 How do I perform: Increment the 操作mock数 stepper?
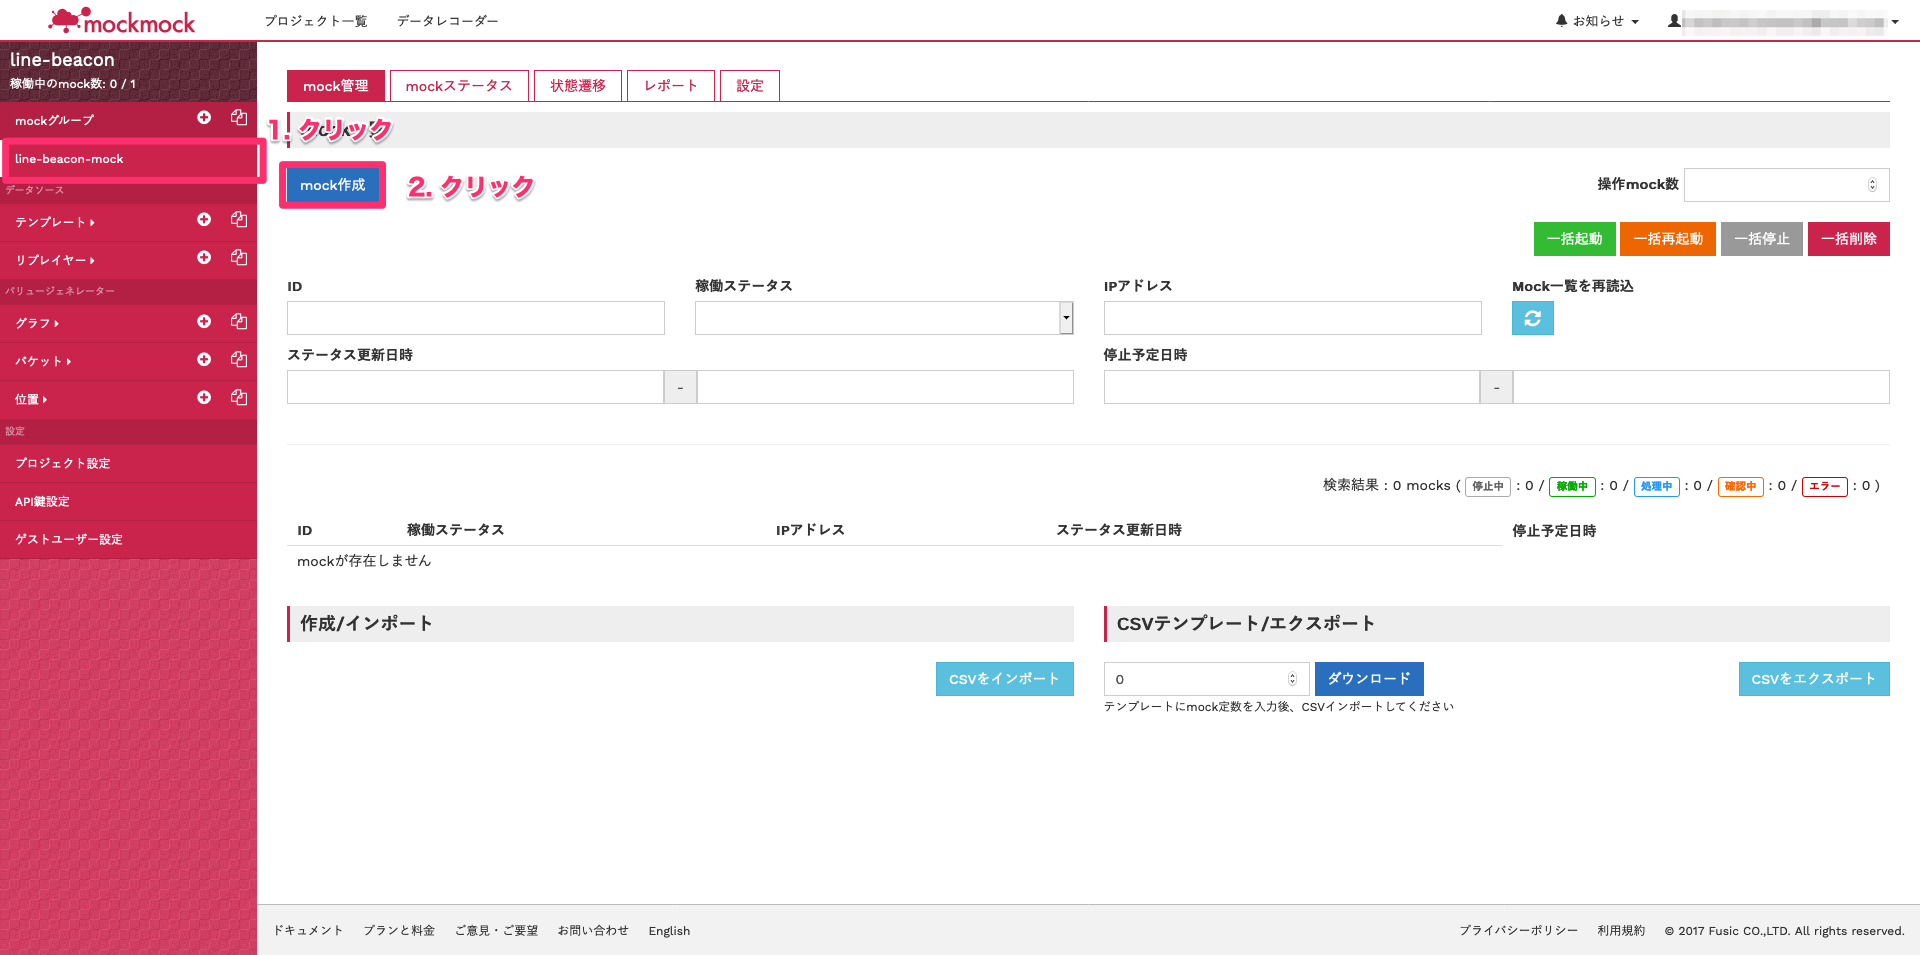1872,180
